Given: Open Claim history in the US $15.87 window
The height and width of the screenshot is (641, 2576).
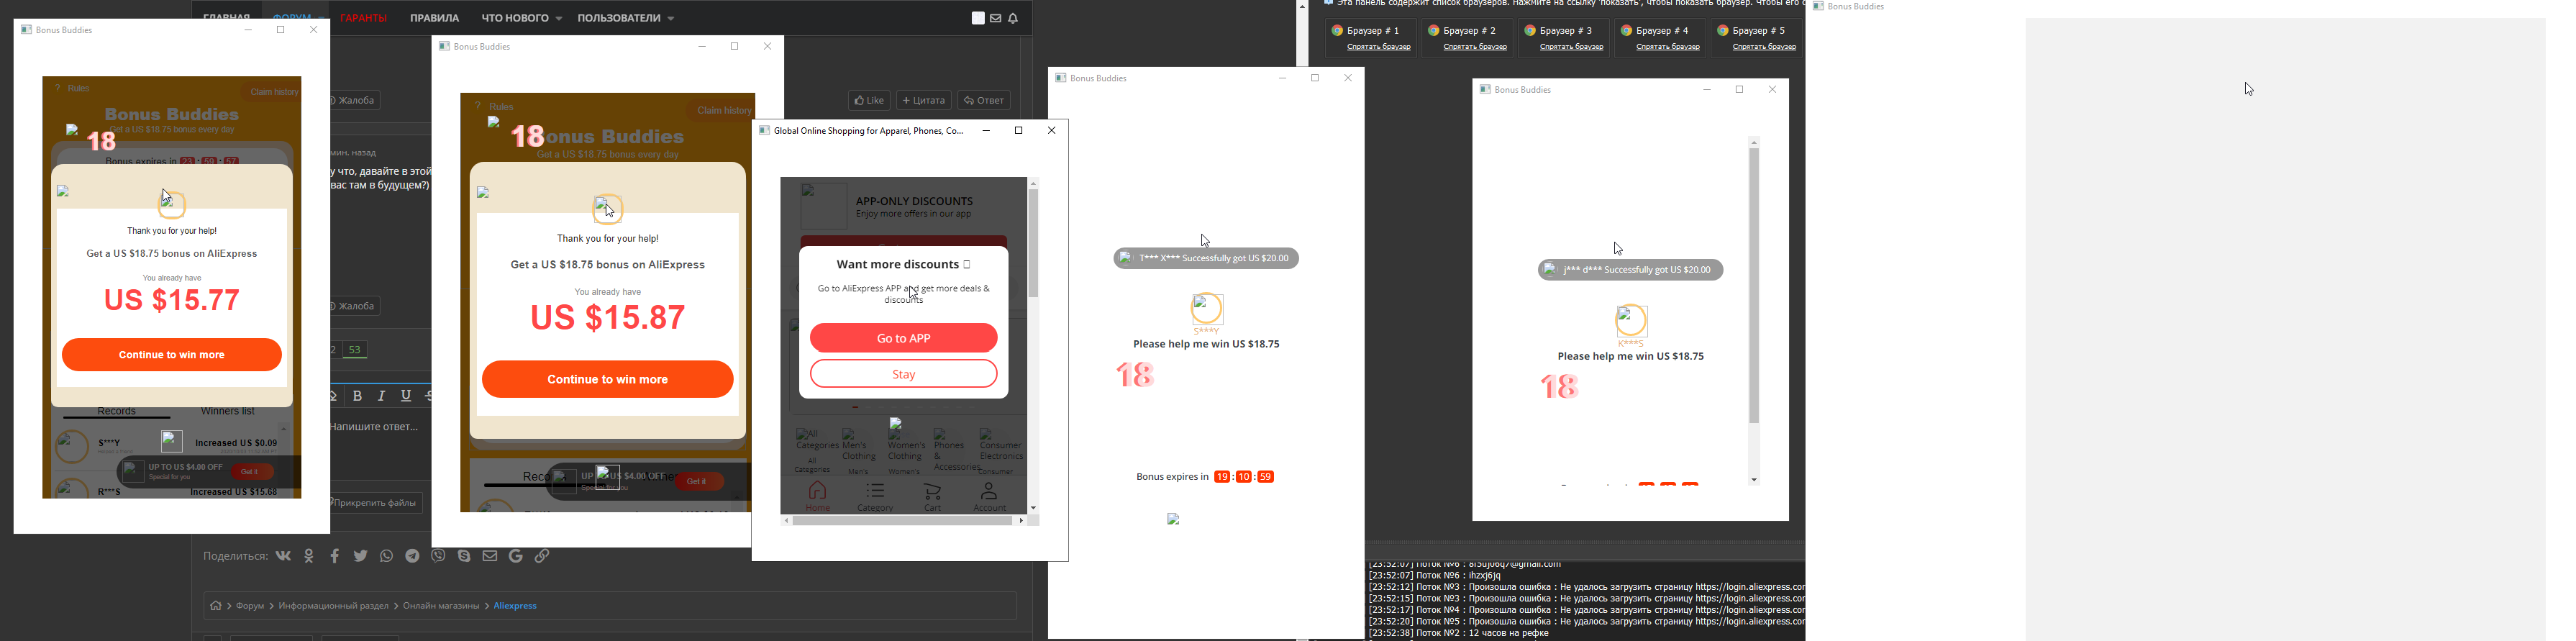Looking at the screenshot, I should point(720,111).
